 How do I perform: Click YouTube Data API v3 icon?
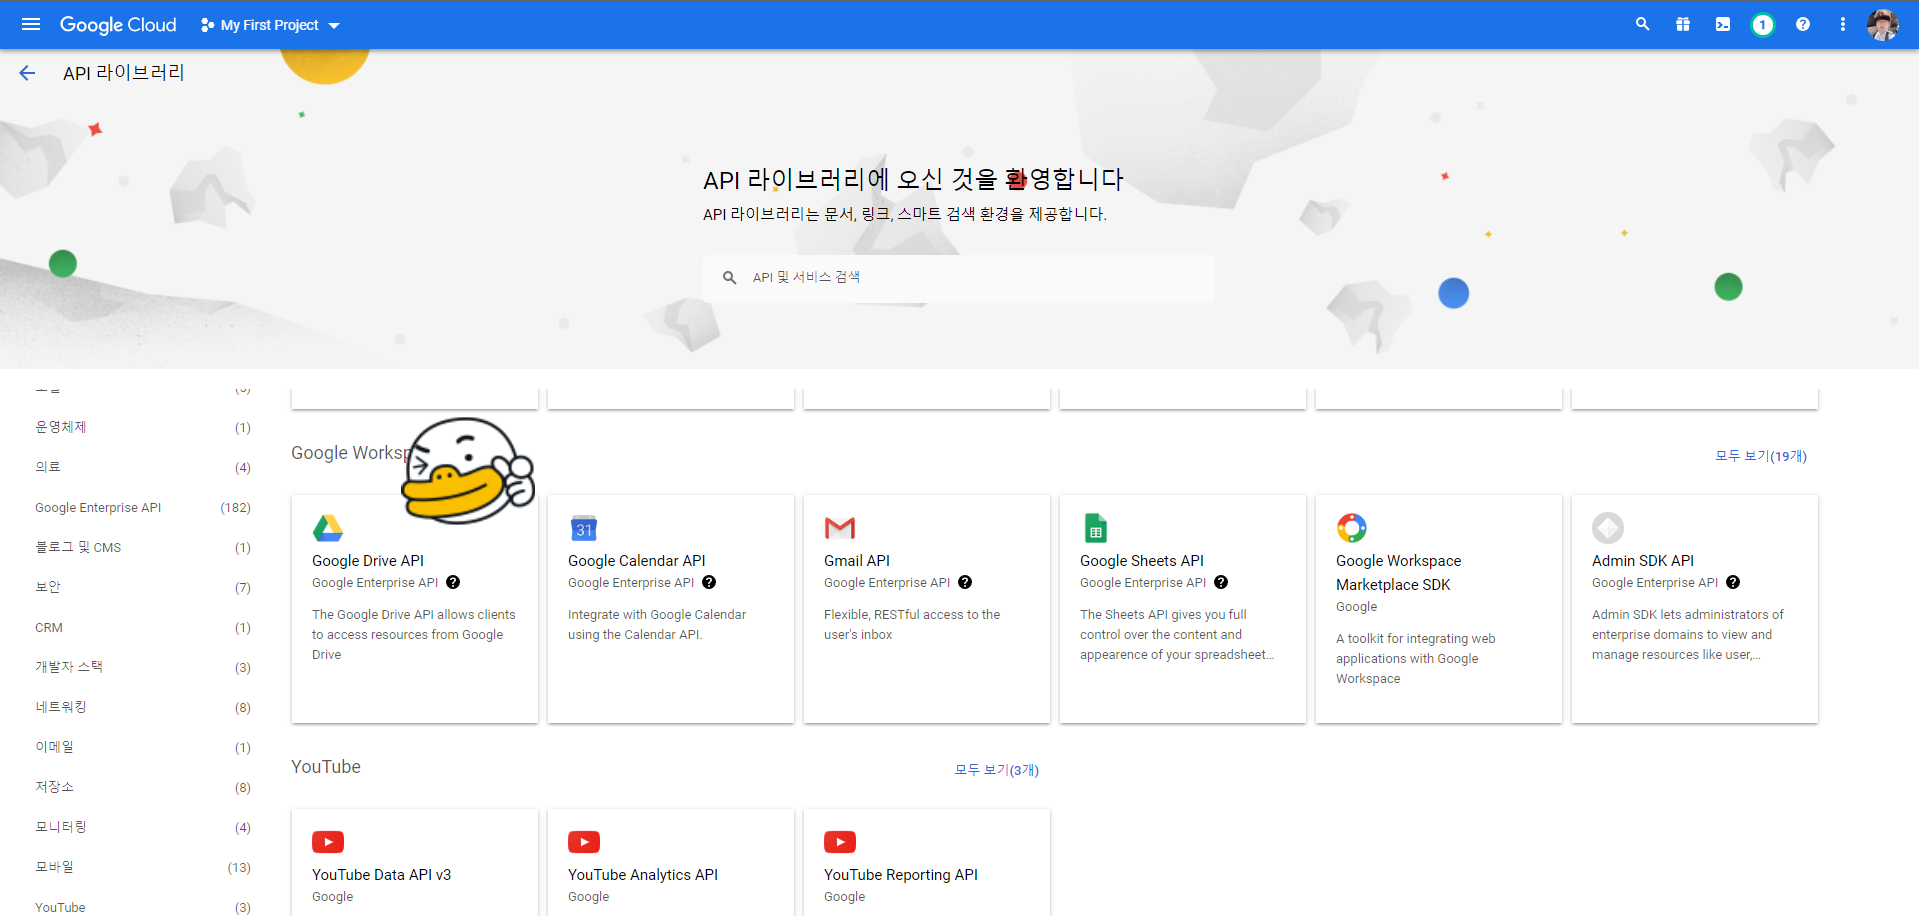point(328,842)
